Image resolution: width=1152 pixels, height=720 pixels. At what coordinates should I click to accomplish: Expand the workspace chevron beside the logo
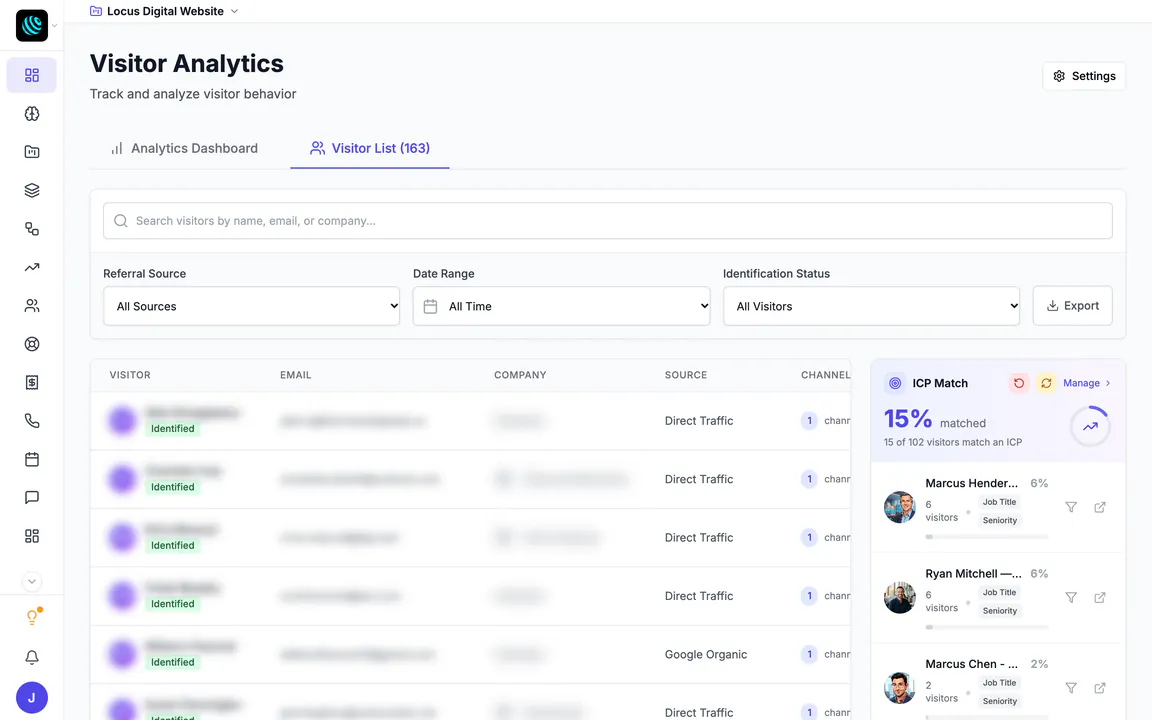pos(54,26)
